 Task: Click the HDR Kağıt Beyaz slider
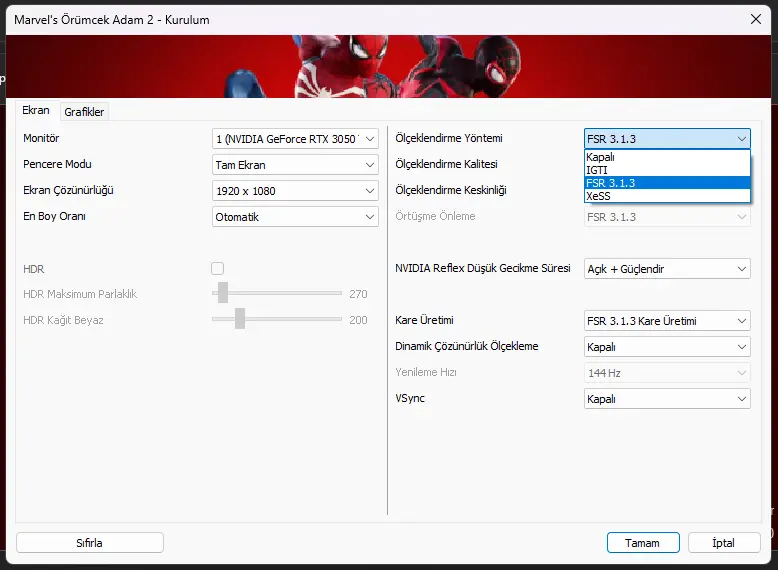point(277,319)
